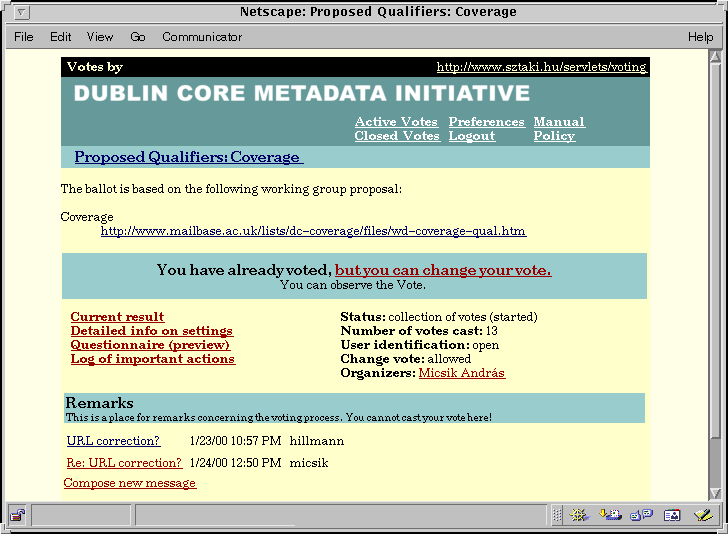Screen dimensions: 728x534
Task: Click the 'DUBLIN CORE METADATA INITIATIVE' banner
Action: [302, 93]
